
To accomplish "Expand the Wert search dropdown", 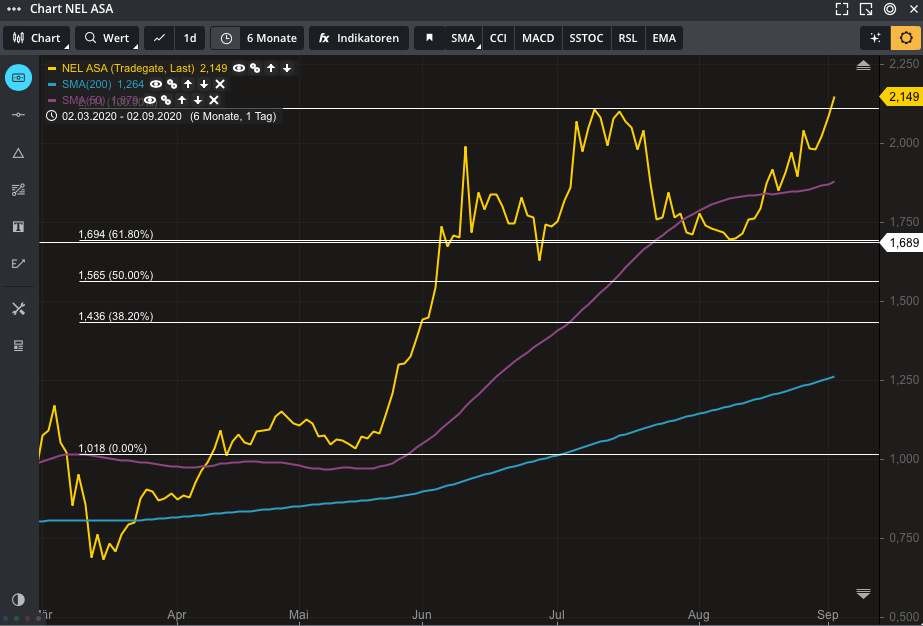I will (107, 39).
